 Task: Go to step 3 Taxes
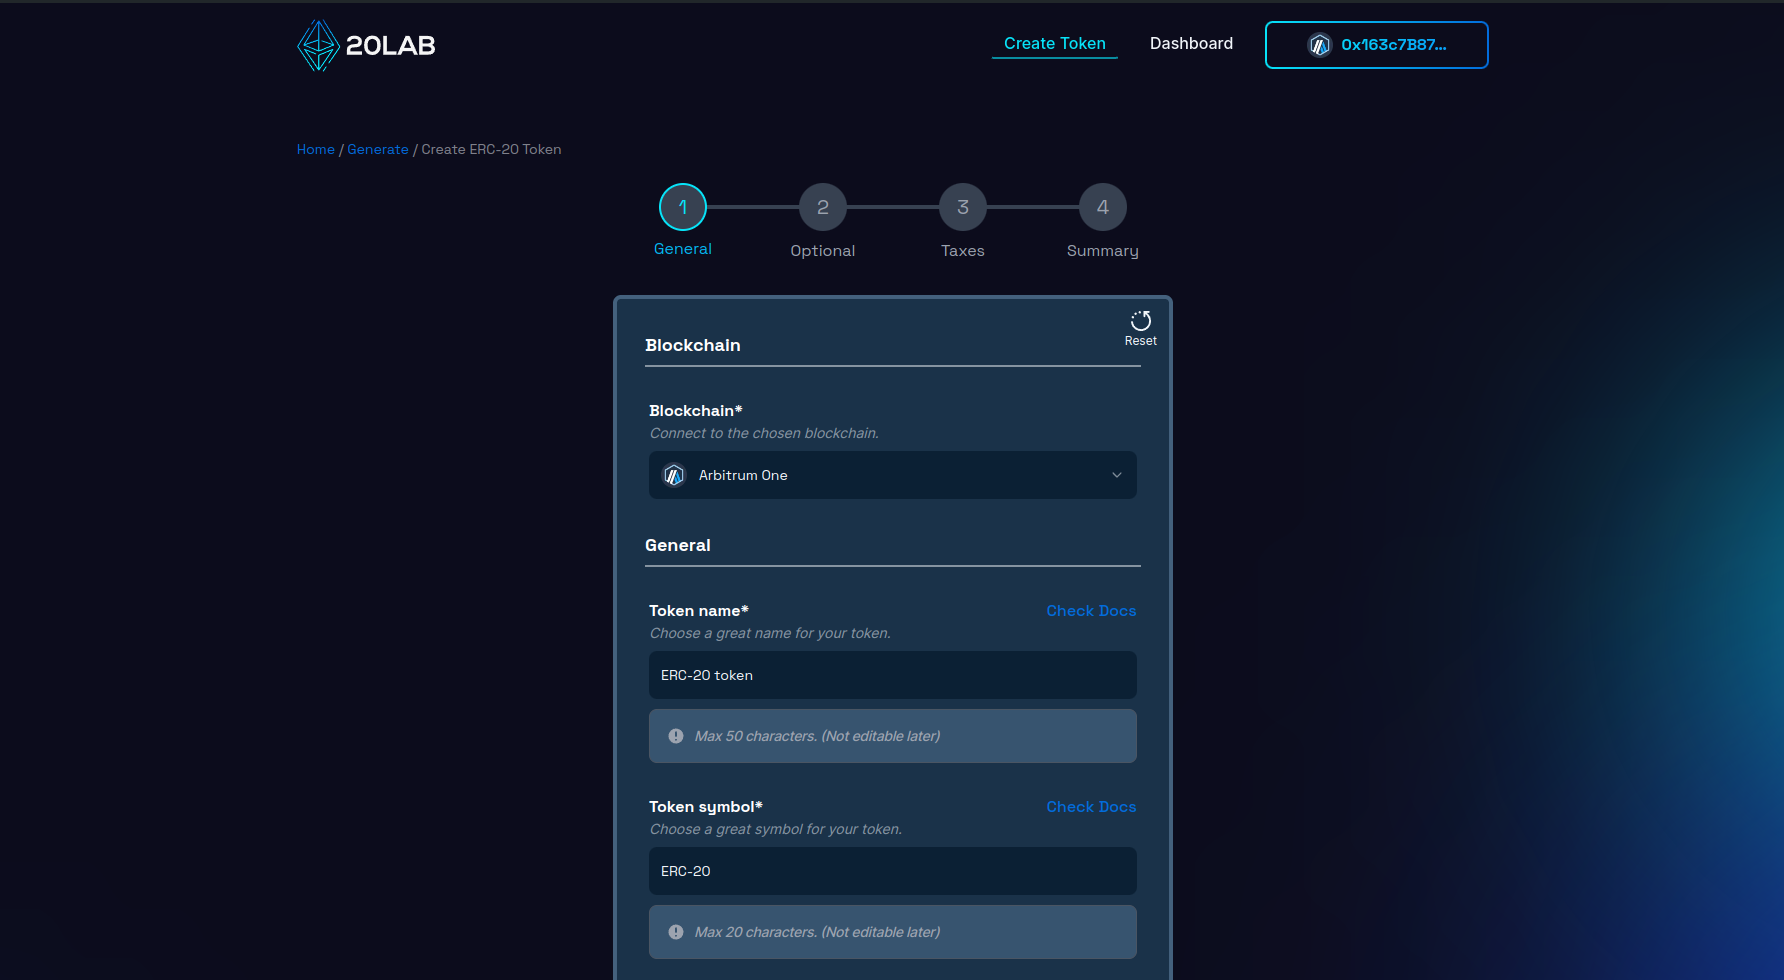[x=963, y=207]
